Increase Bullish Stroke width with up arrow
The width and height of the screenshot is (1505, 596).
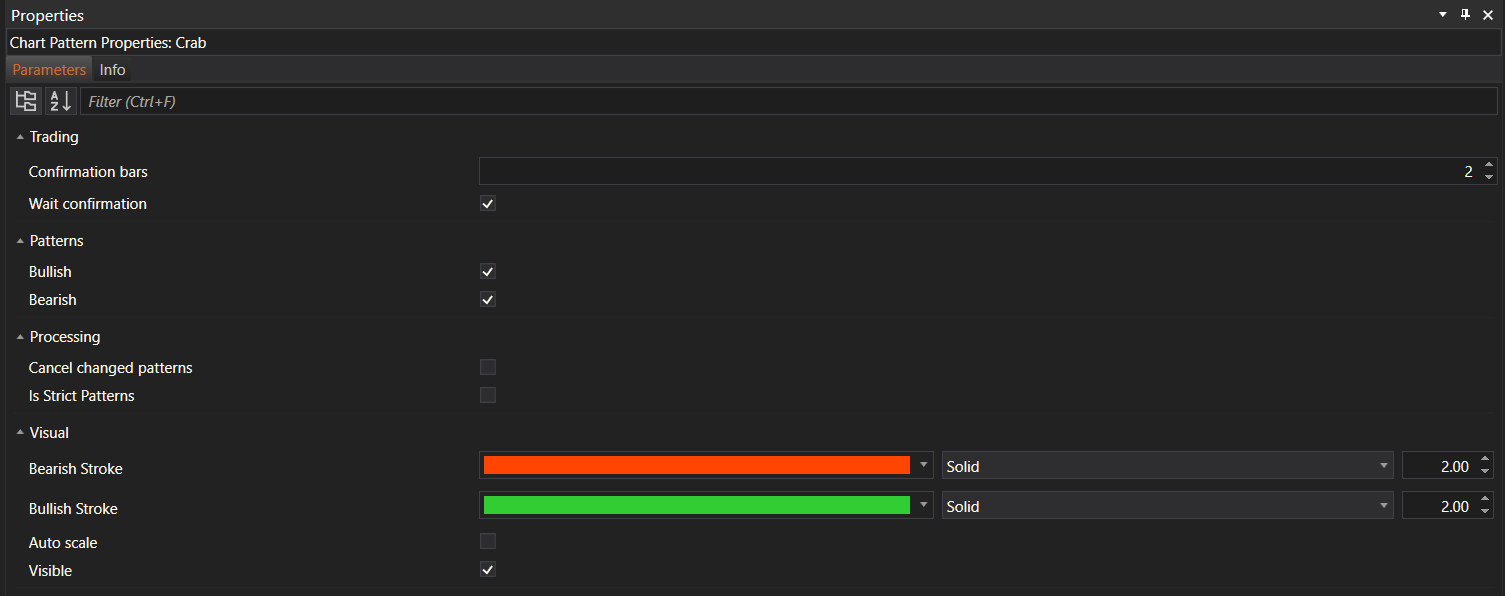point(1485,501)
